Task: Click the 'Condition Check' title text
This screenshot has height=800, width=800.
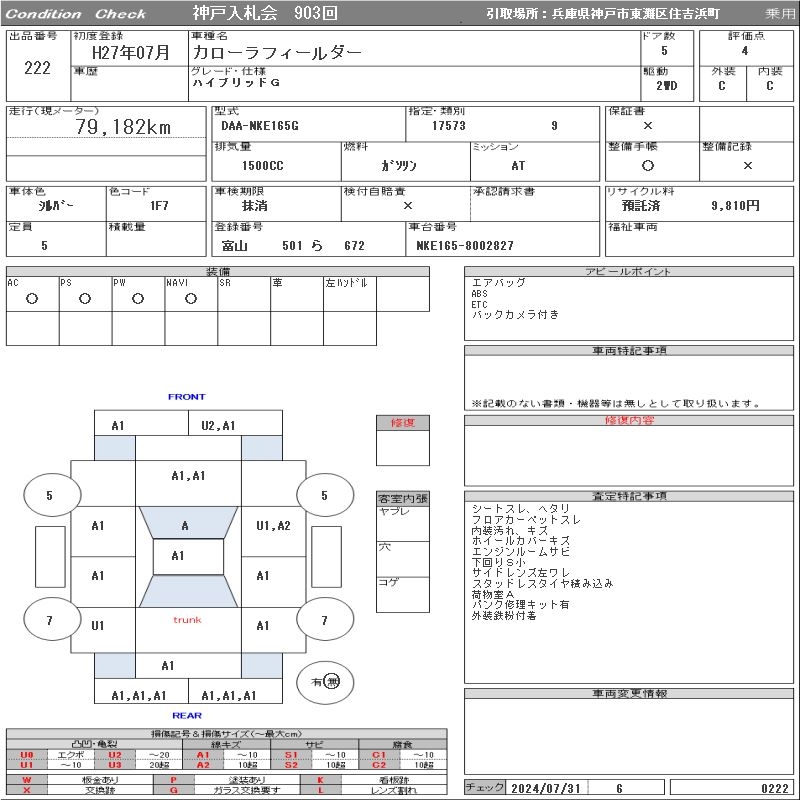Action: pos(76,14)
